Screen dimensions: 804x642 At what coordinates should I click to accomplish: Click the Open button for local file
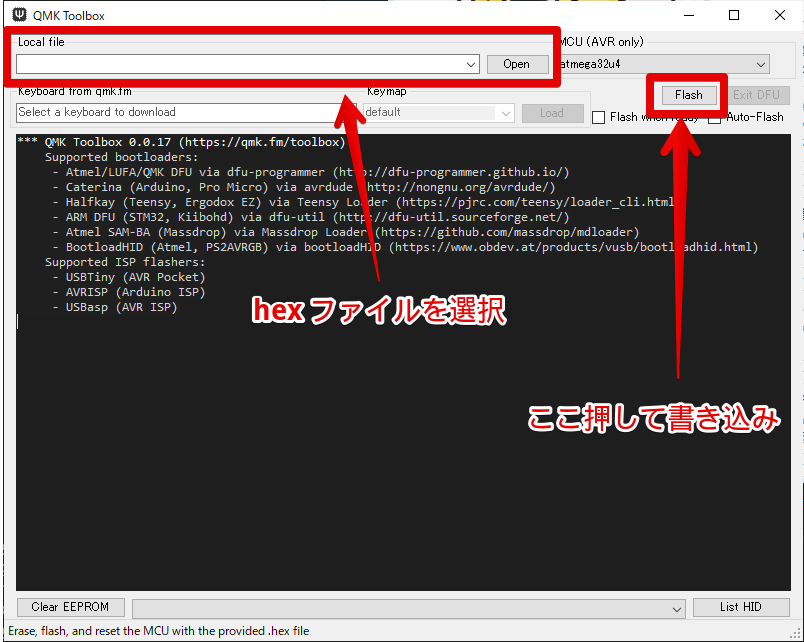click(x=517, y=64)
